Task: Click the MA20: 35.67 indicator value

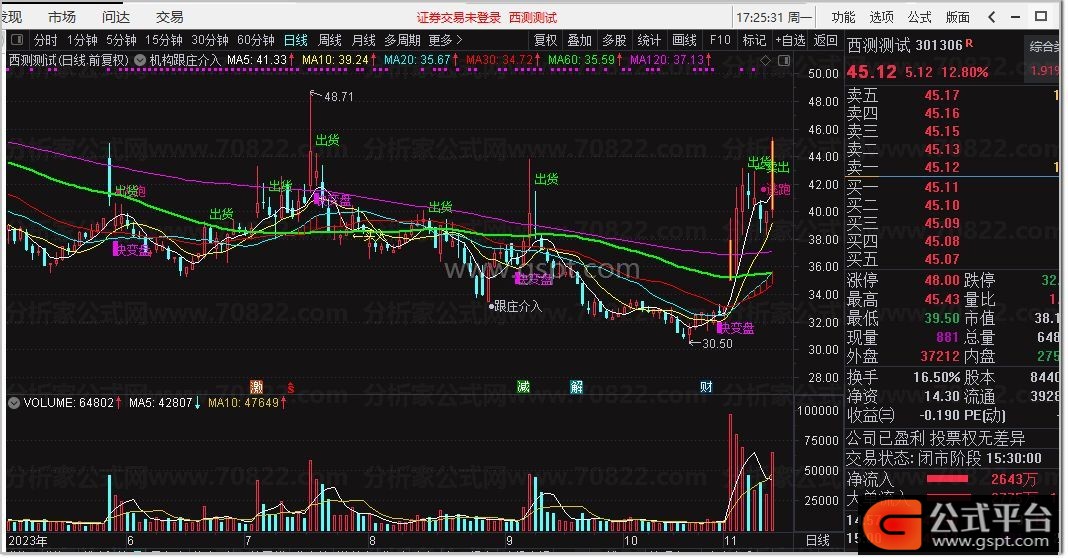Action: pyautogui.click(x=421, y=60)
